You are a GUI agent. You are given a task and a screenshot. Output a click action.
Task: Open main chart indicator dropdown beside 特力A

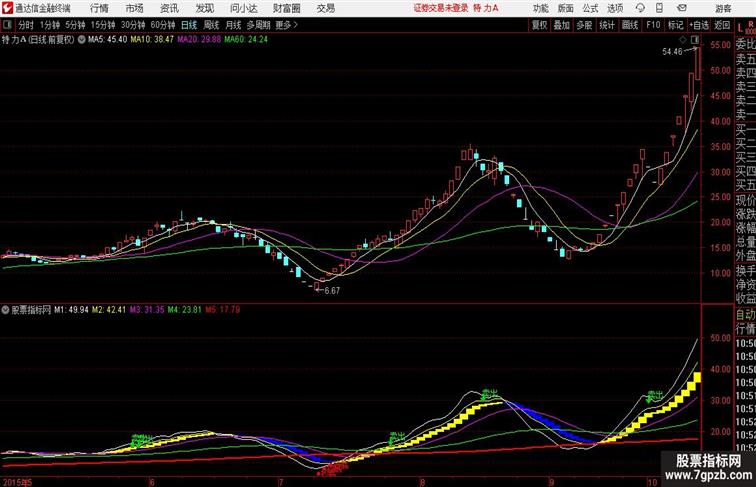pyautogui.click(x=81, y=40)
